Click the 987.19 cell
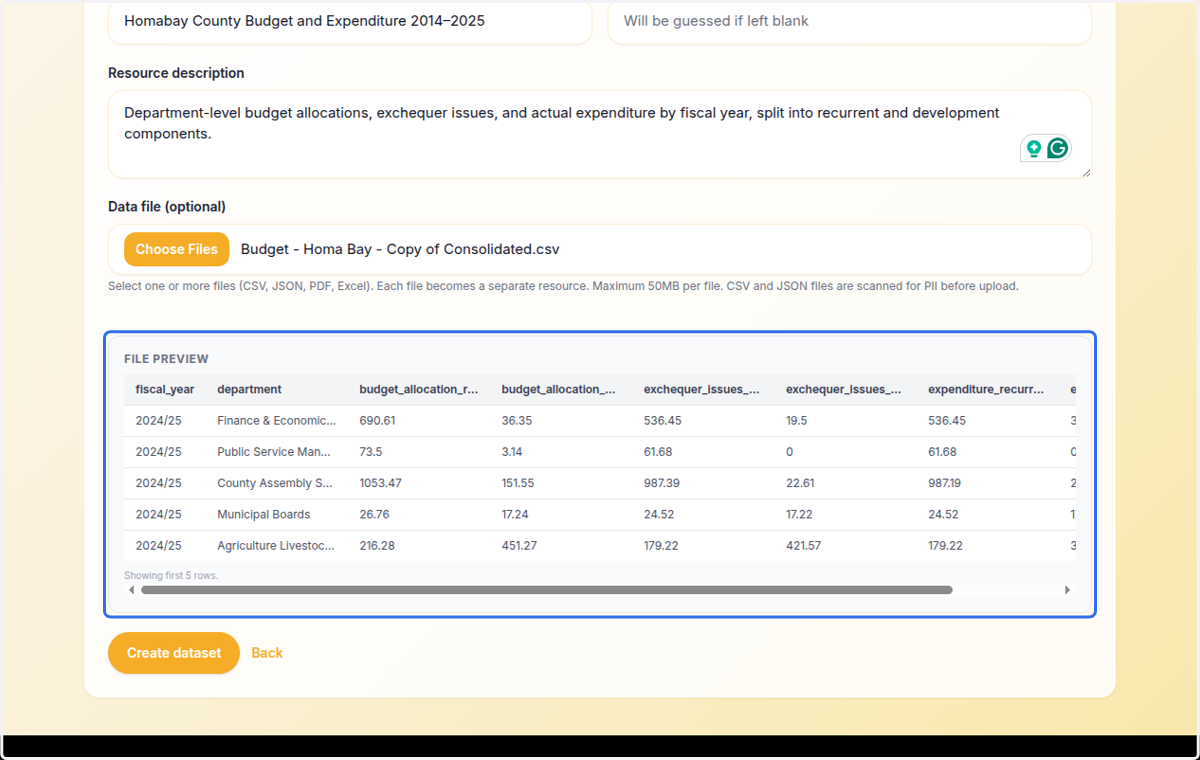Image resolution: width=1200 pixels, height=760 pixels. point(946,483)
